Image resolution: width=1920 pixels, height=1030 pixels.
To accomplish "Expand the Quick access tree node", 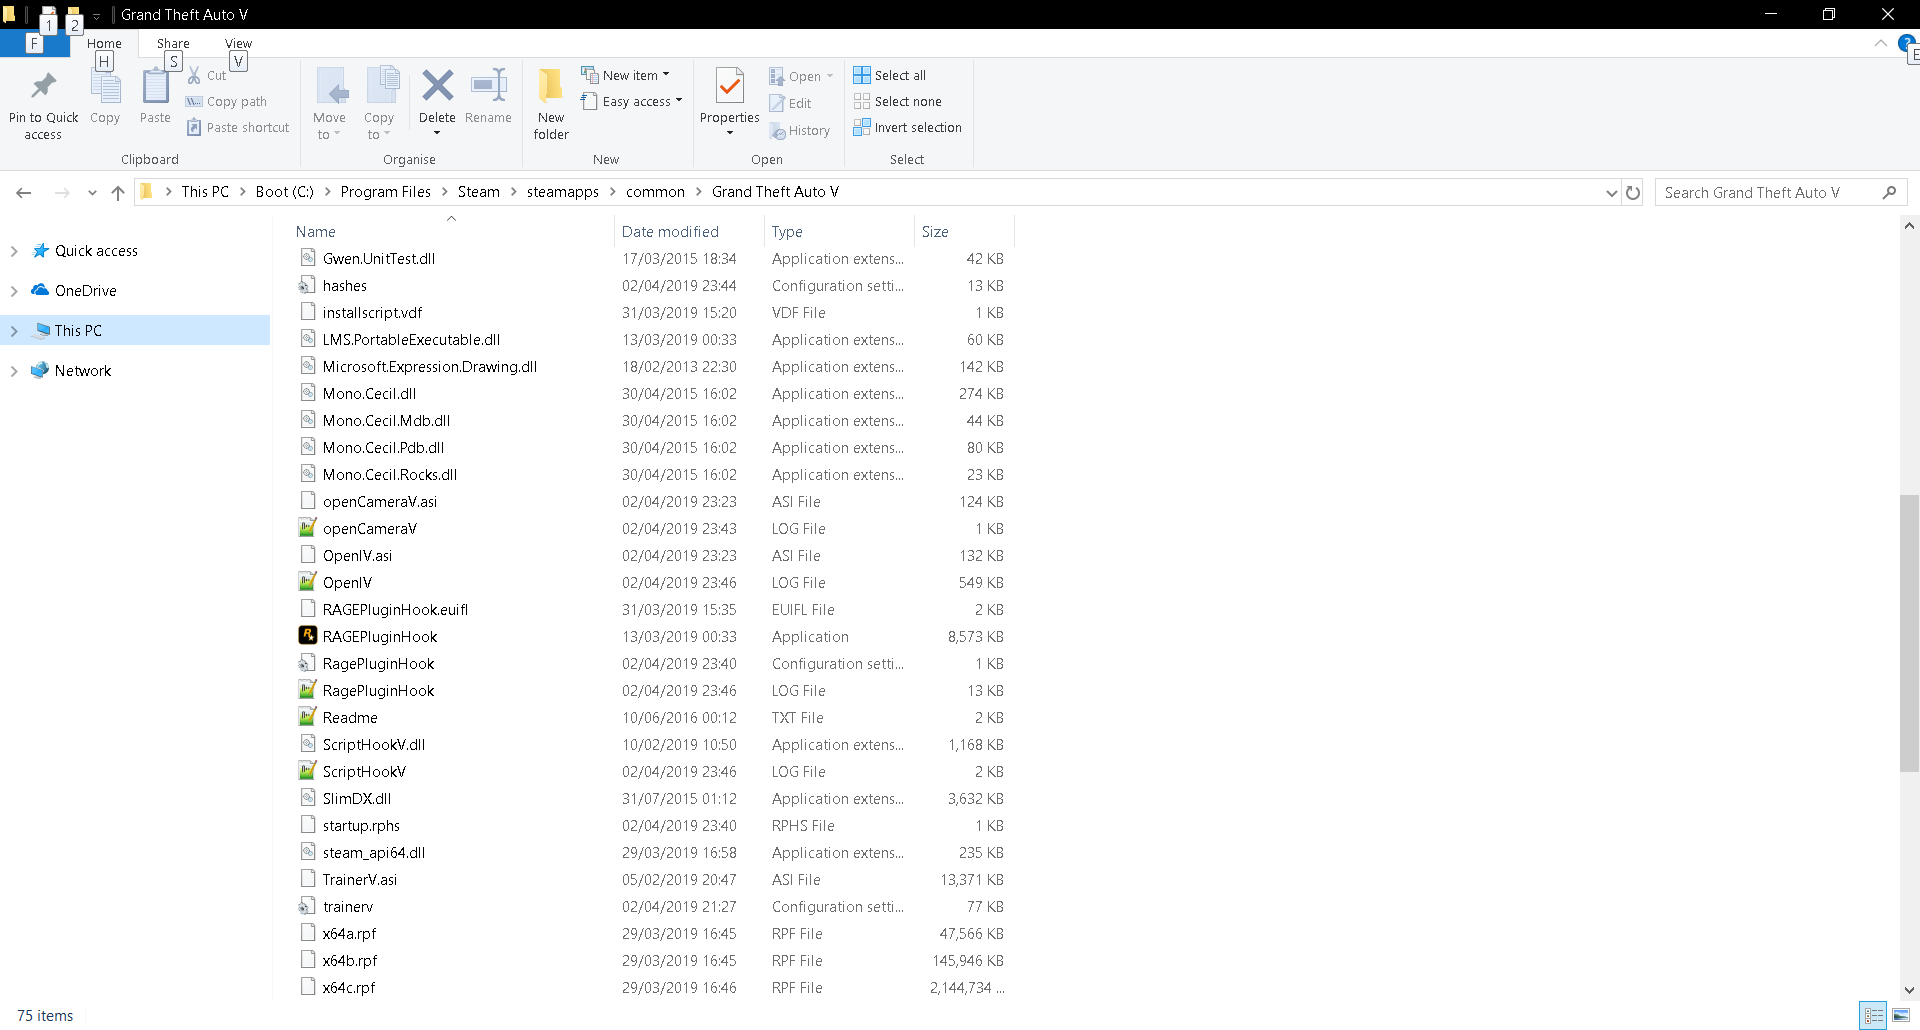I will (x=14, y=251).
